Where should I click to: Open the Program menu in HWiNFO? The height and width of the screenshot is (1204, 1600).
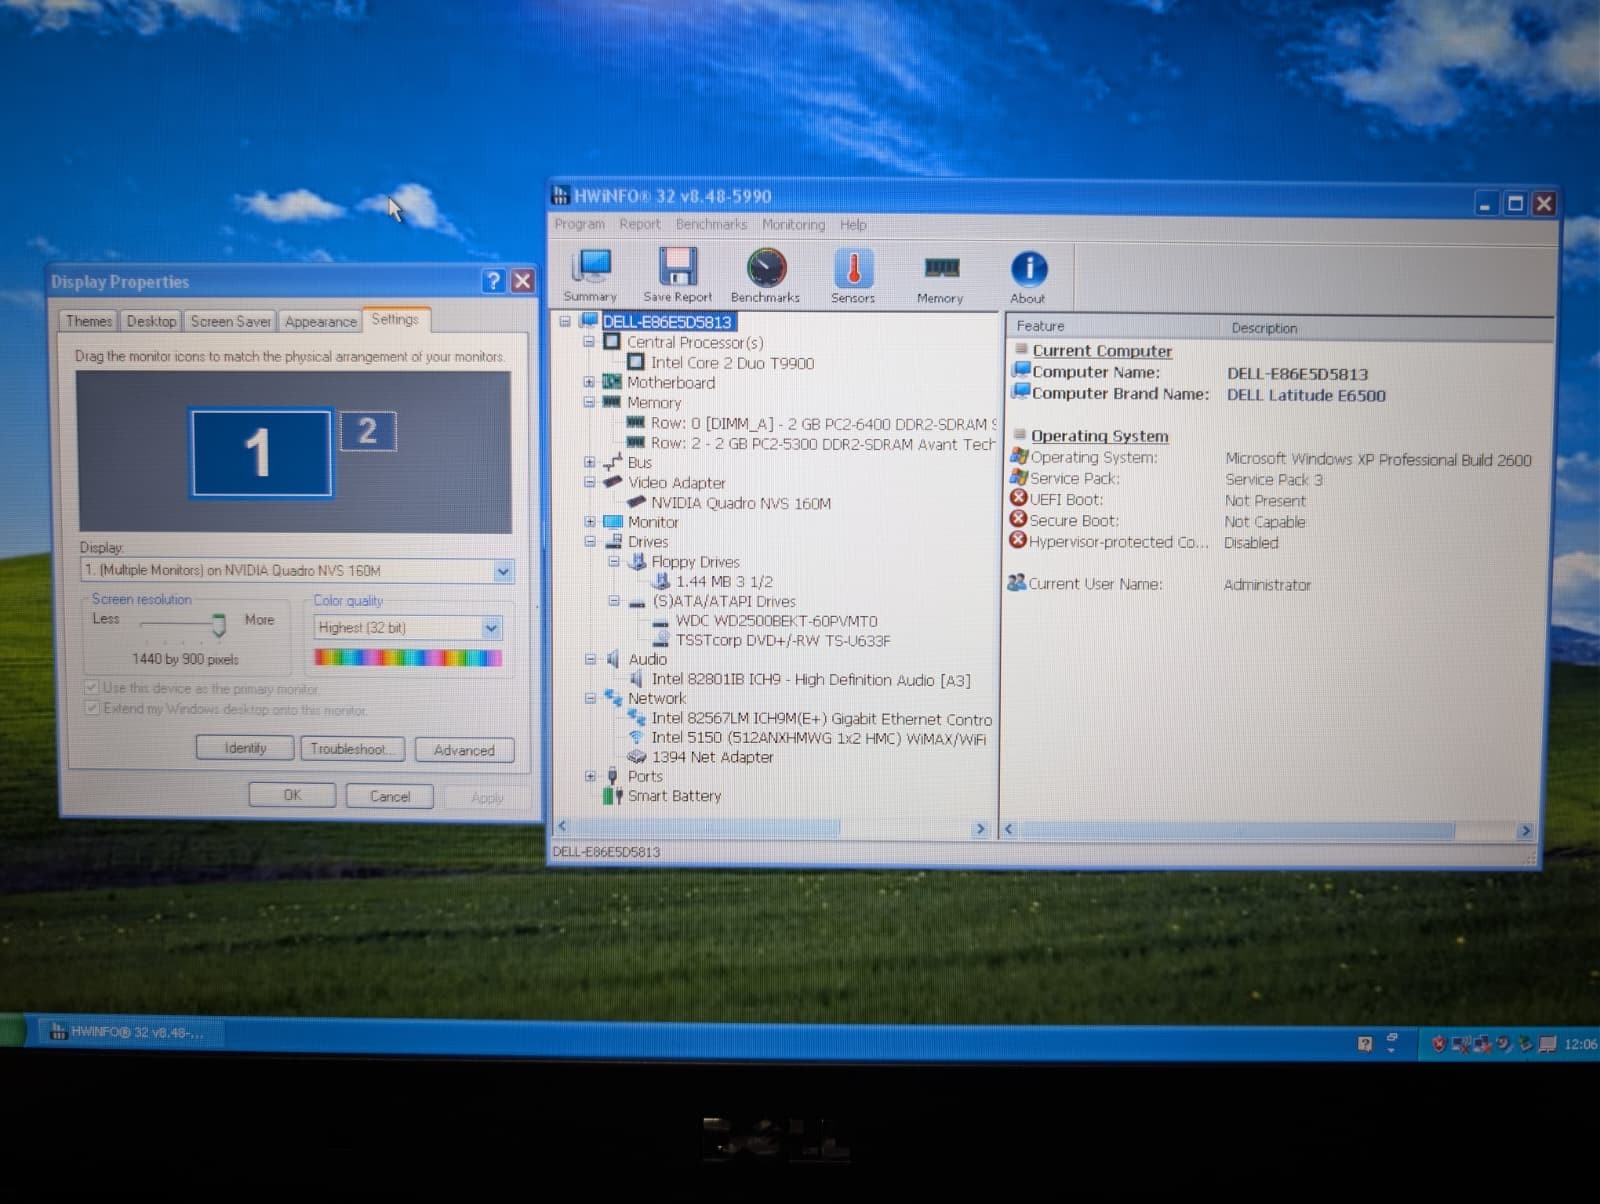click(580, 224)
